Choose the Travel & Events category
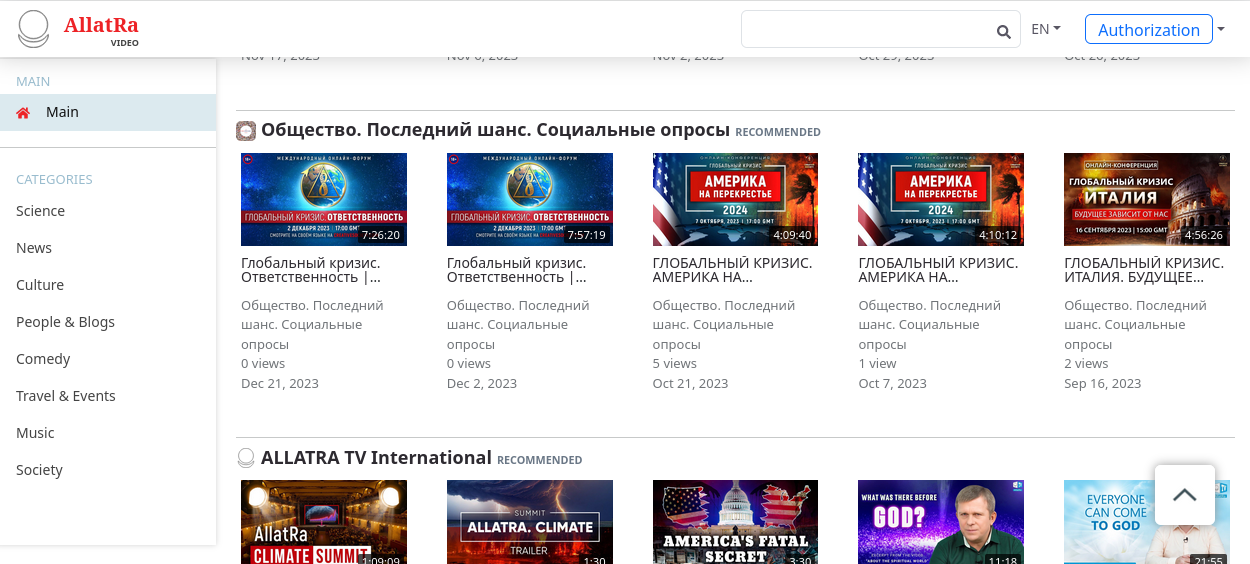The width and height of the screenshot is (1250, 564). tap(66, 396)
